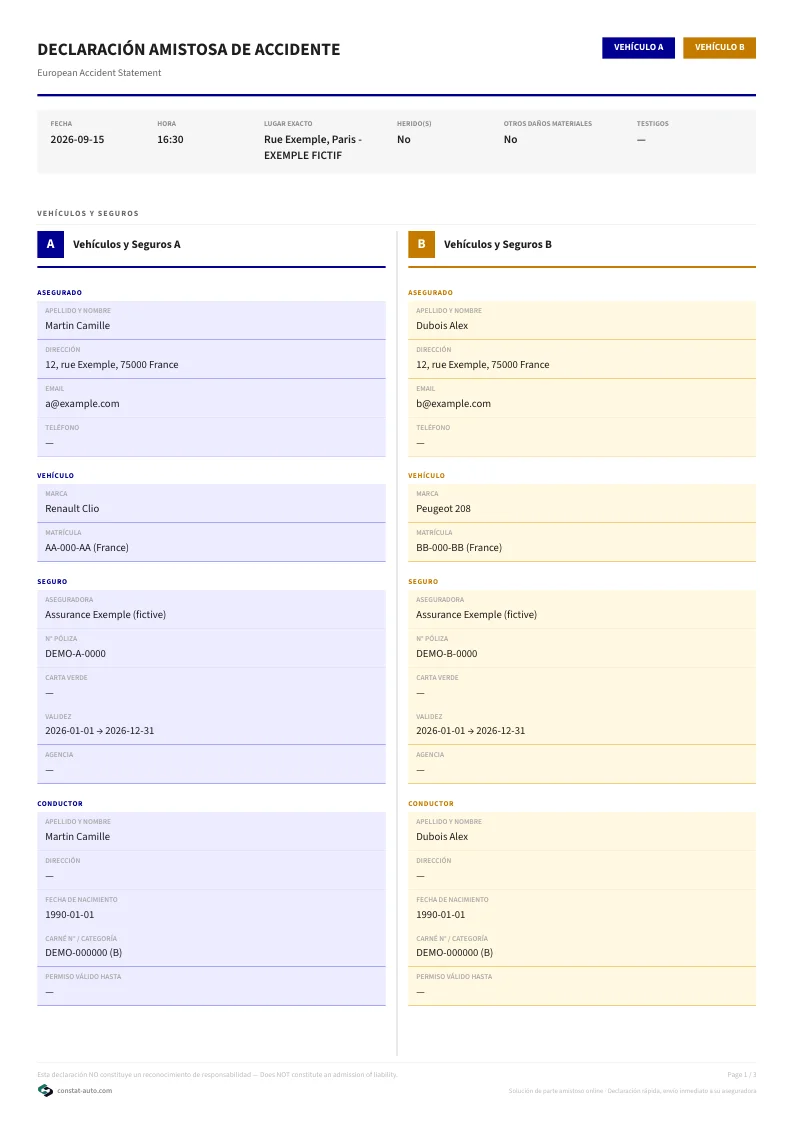
Task: Click the insured name Martin Camille
Action: coord(77,326)
